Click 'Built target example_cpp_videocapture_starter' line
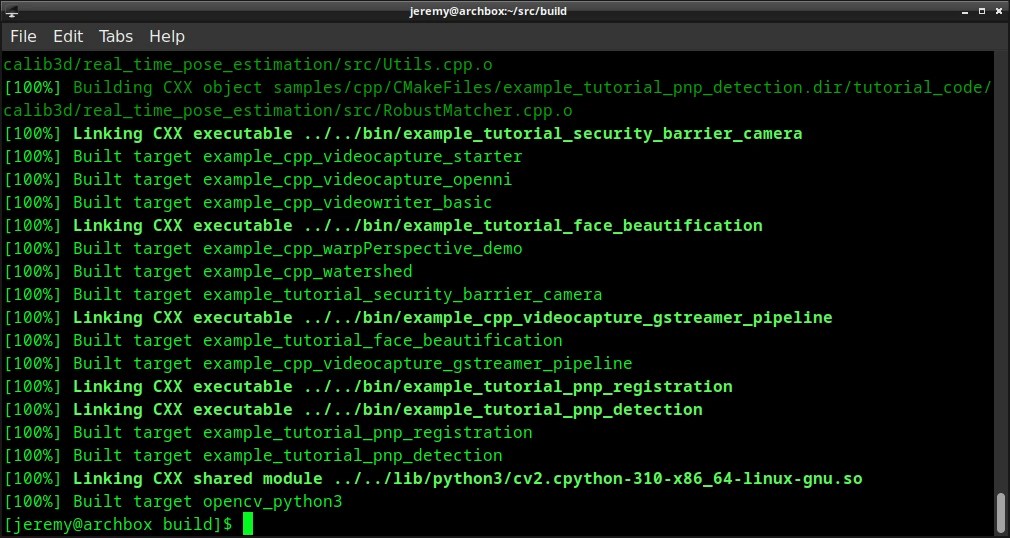This screenshot has height=538, width=1010. [263, 157]
